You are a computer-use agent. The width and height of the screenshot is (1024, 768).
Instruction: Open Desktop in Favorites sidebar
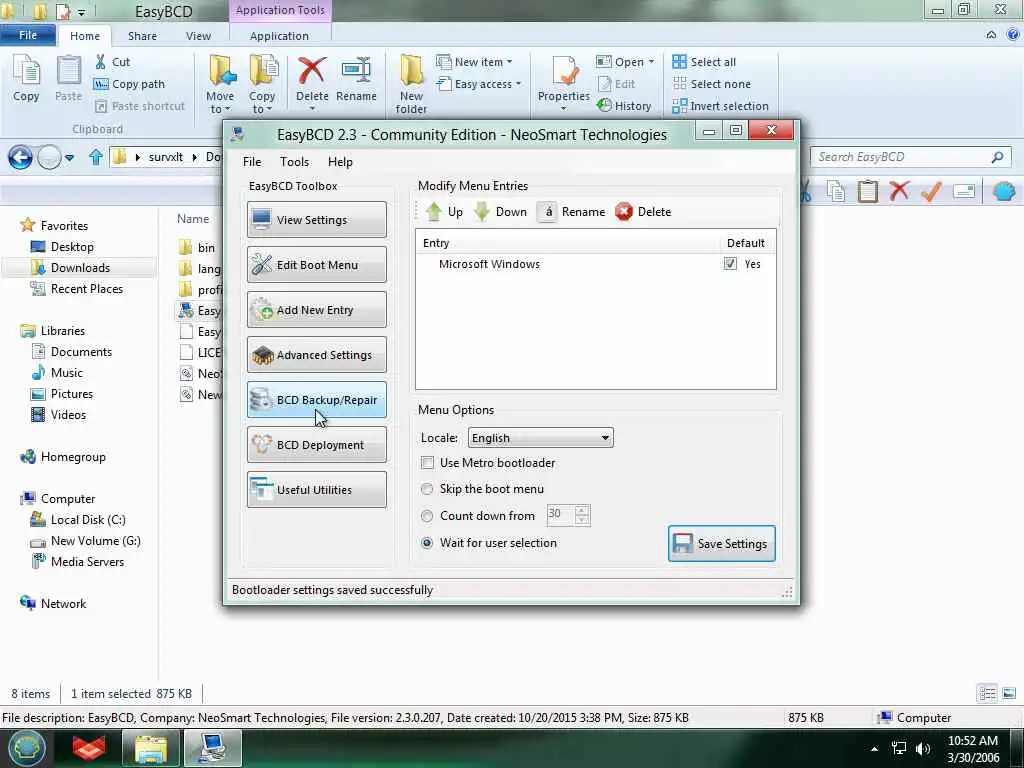pos(72,247)
